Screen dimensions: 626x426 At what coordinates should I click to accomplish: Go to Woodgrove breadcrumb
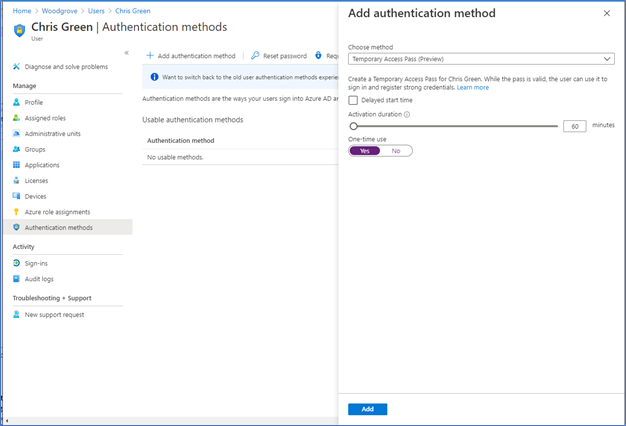[x=59, y=11]
